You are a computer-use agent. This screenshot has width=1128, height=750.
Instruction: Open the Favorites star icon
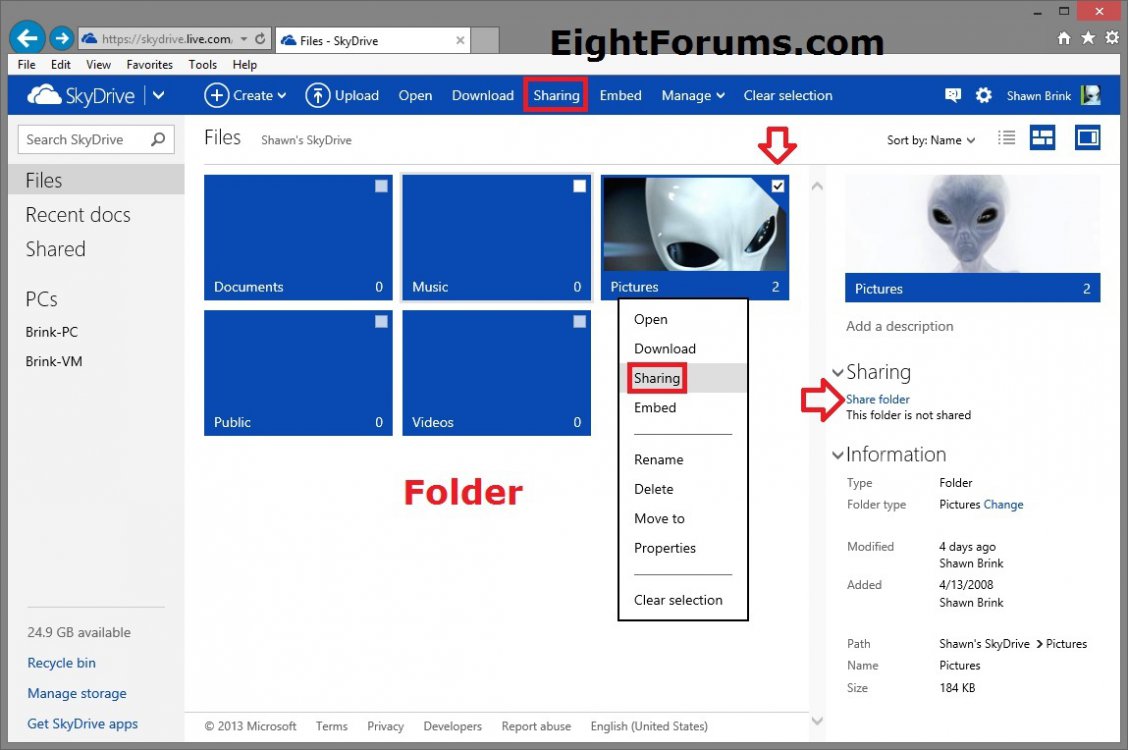click(x=1088, y=38)
